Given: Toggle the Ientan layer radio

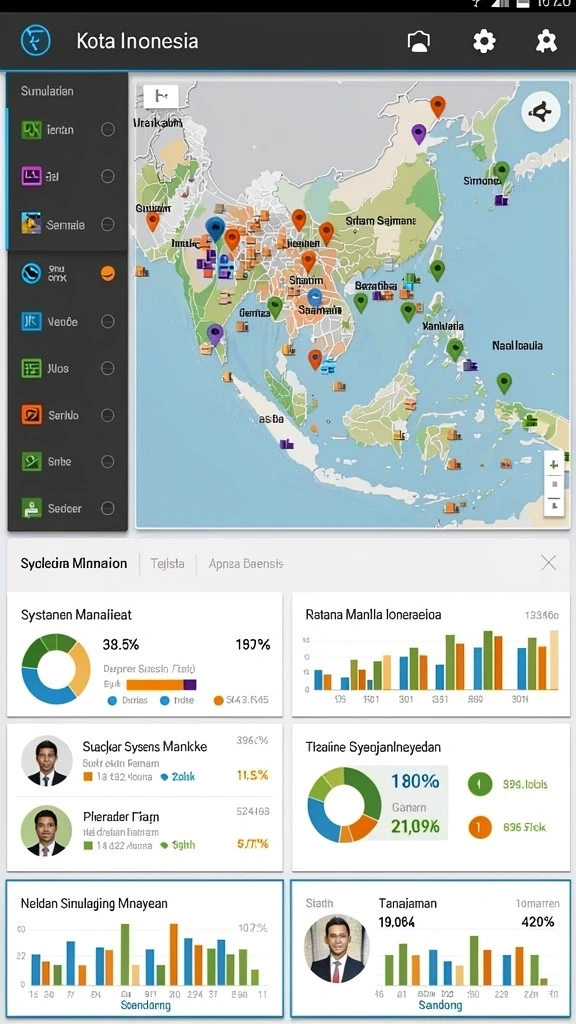Looking at the screenshot, I should [108, 129].
